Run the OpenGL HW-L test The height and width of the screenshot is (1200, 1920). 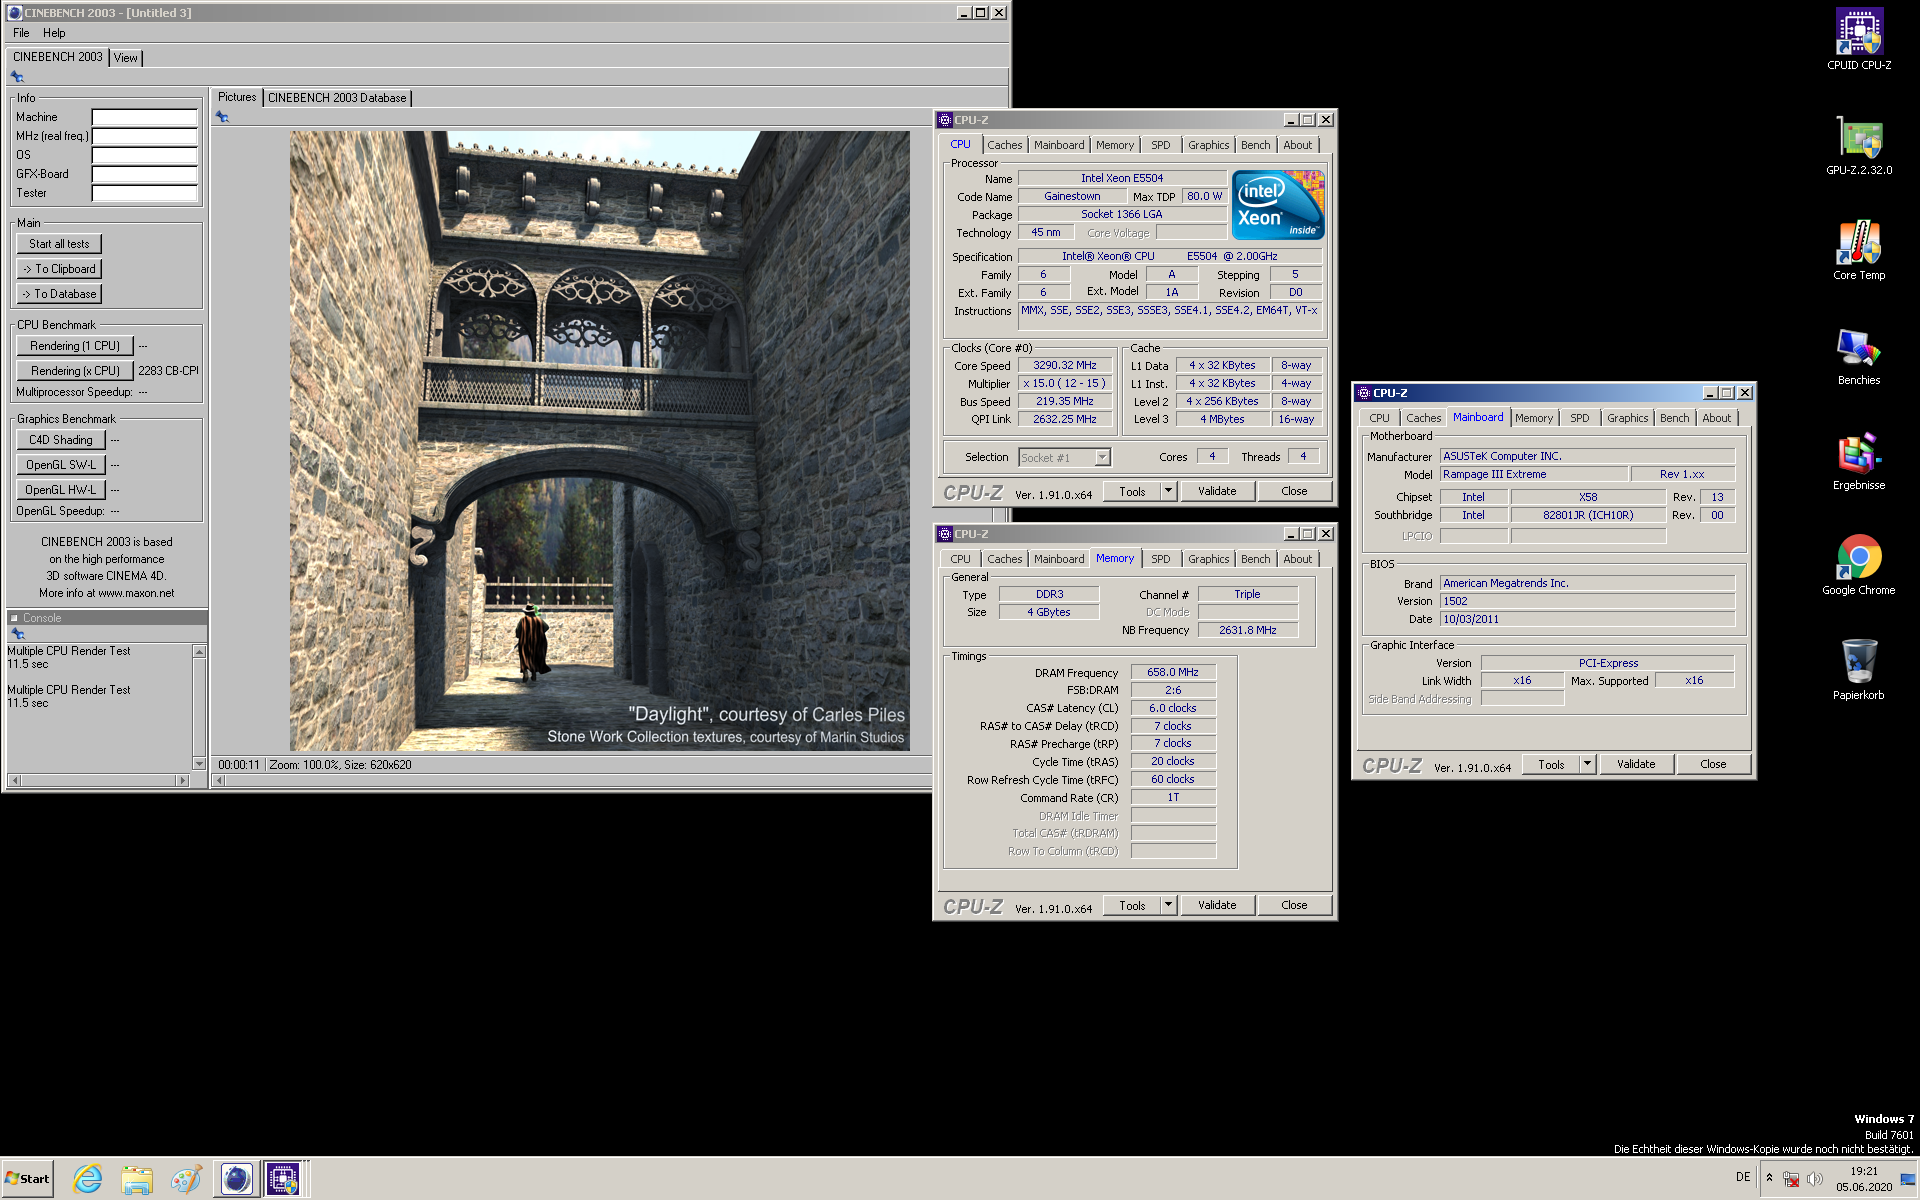(61, 490)
